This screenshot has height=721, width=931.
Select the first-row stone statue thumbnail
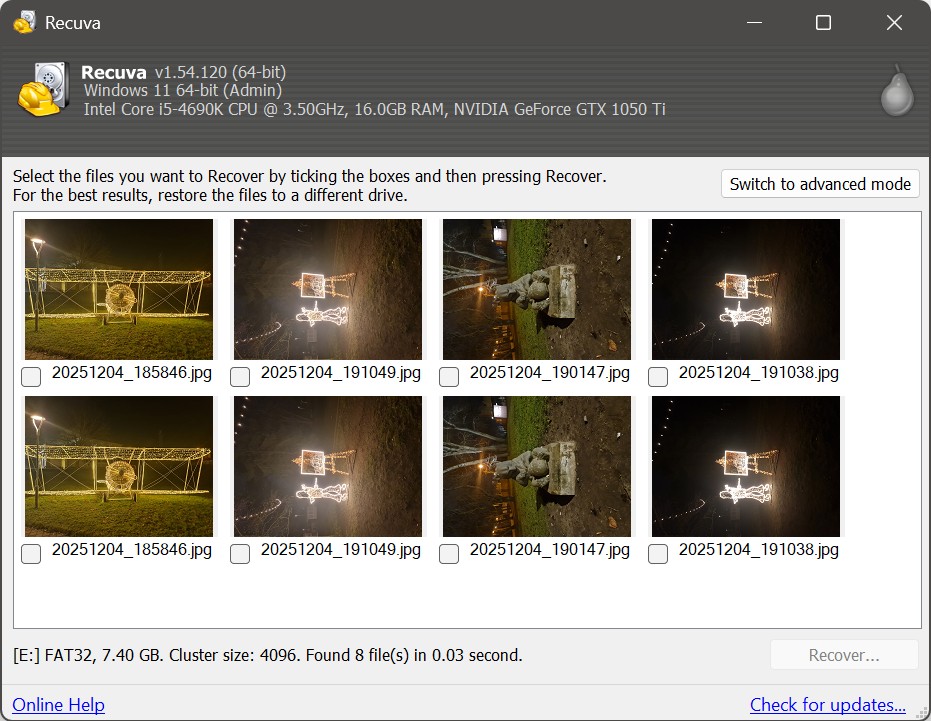point(537,289)
